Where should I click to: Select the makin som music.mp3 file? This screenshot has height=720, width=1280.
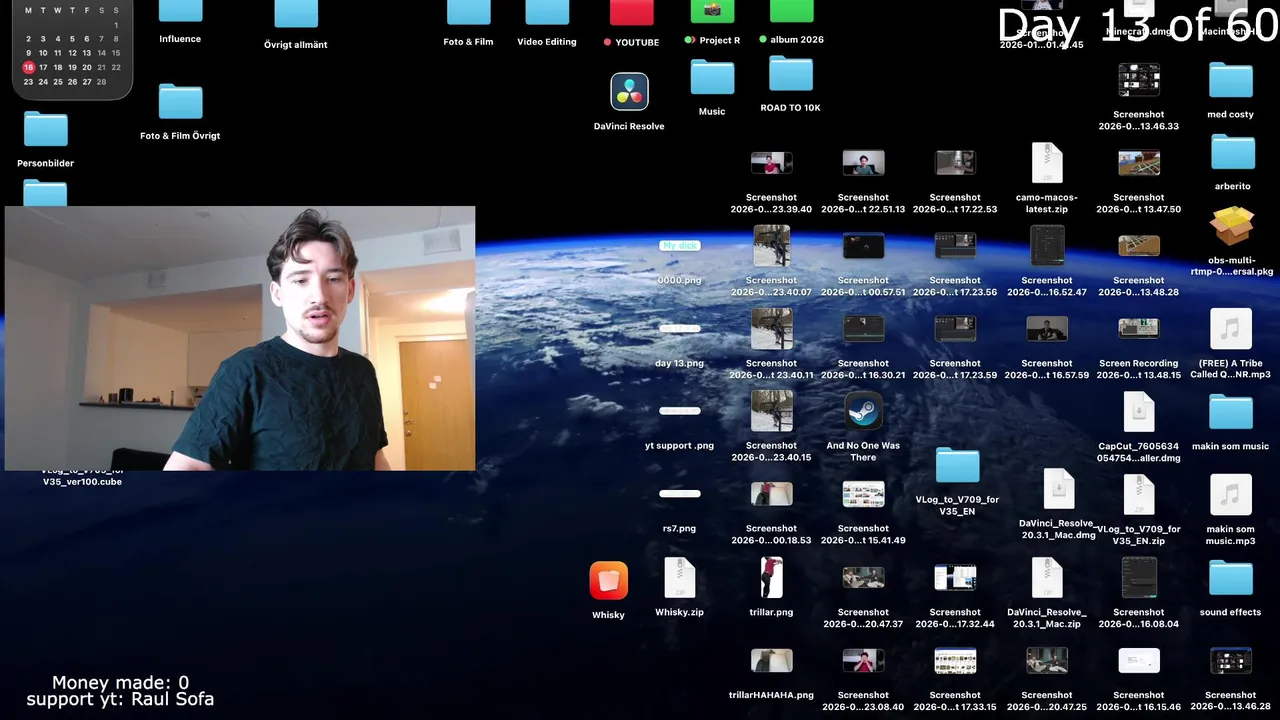(x=1231, y=495)
